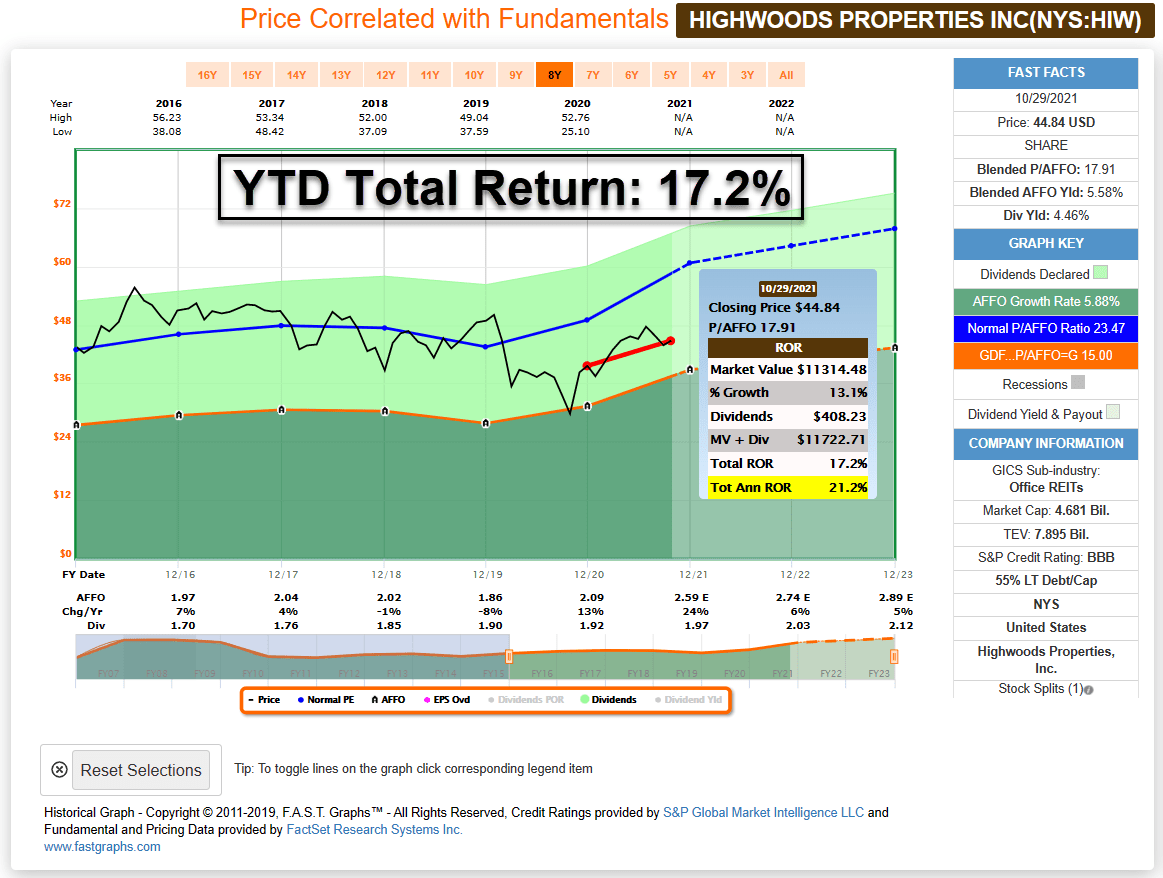The image size is (1163, 878).
Task: Toggle the Dividend Yield & Payout checkbox
Action: (1113, 412)
